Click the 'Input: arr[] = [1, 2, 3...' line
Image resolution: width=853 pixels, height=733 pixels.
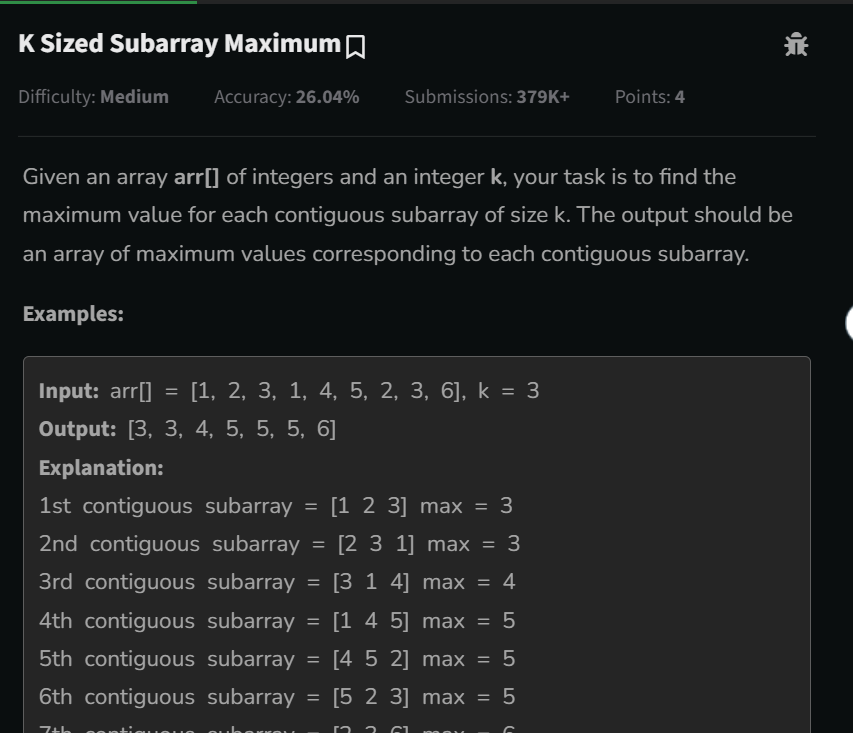tap(289, 391)
